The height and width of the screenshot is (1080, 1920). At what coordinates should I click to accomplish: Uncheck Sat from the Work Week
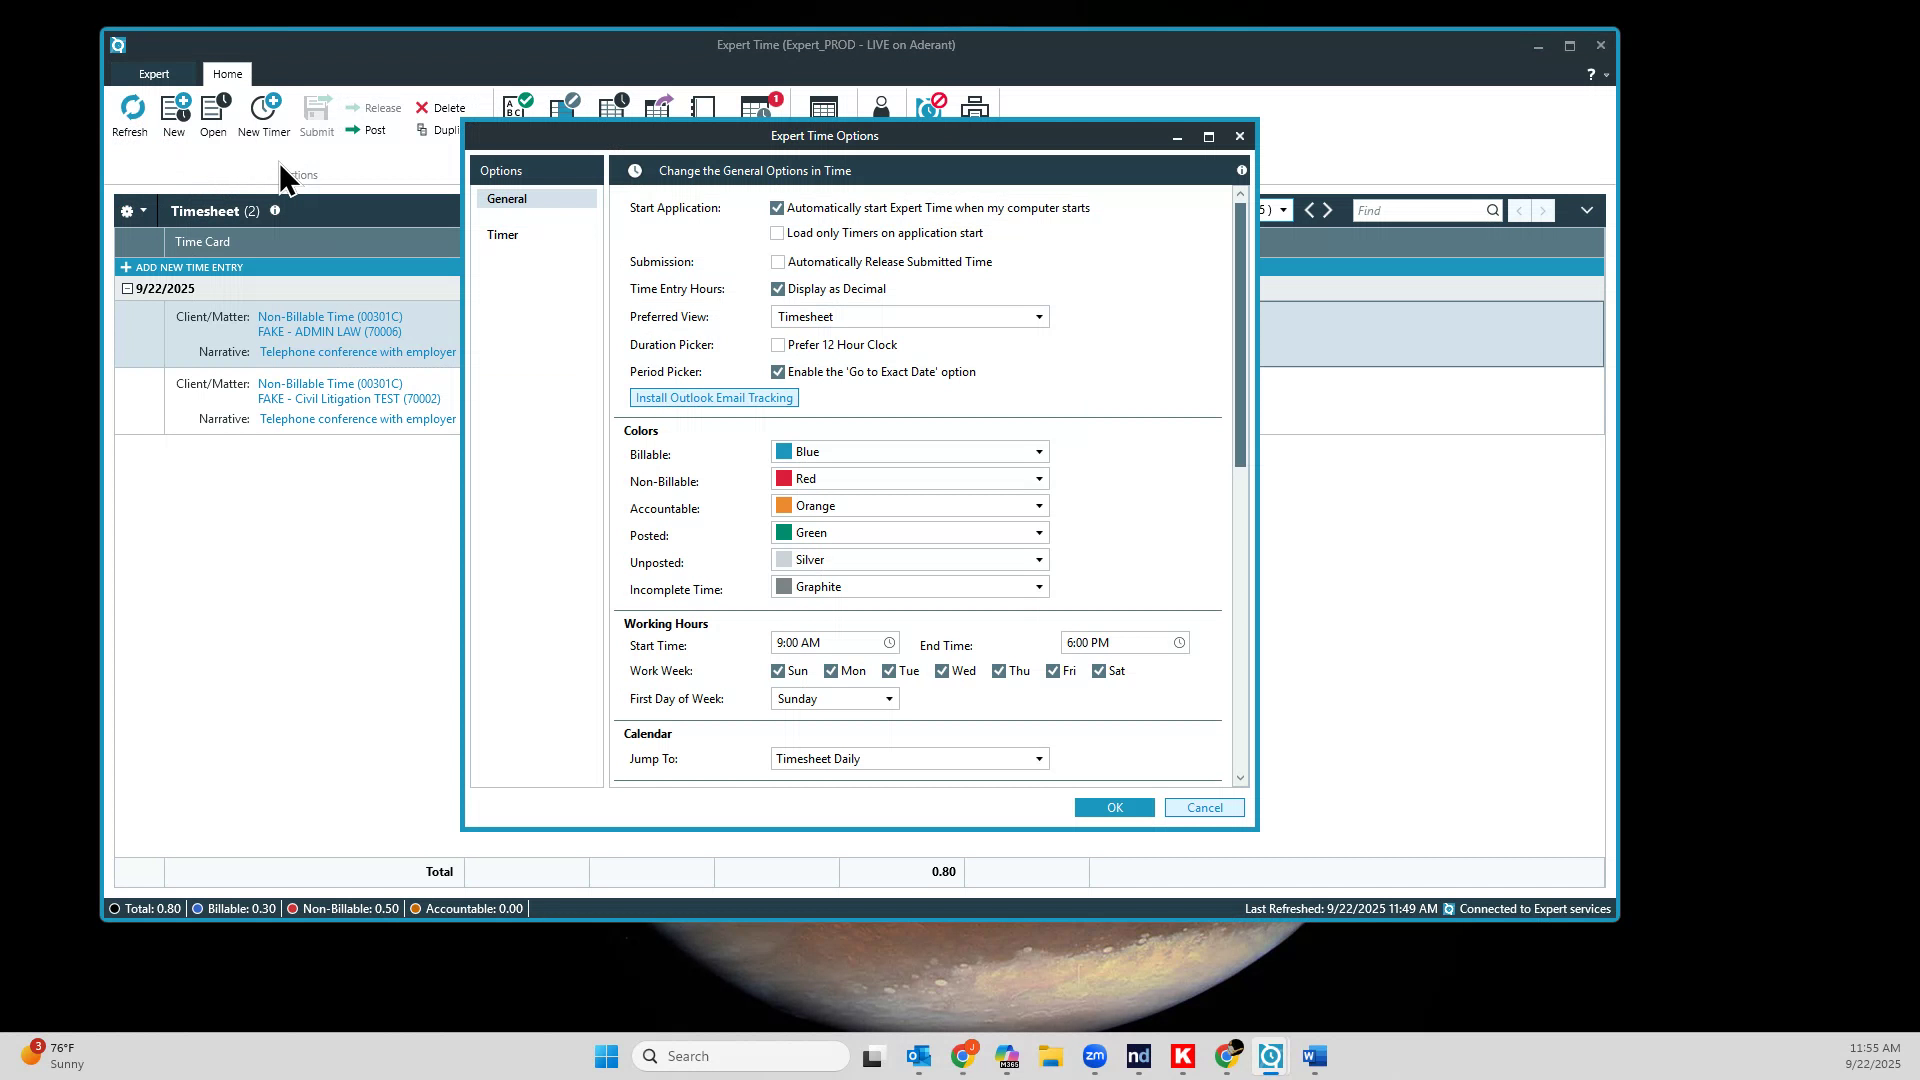coord(1098,671)
